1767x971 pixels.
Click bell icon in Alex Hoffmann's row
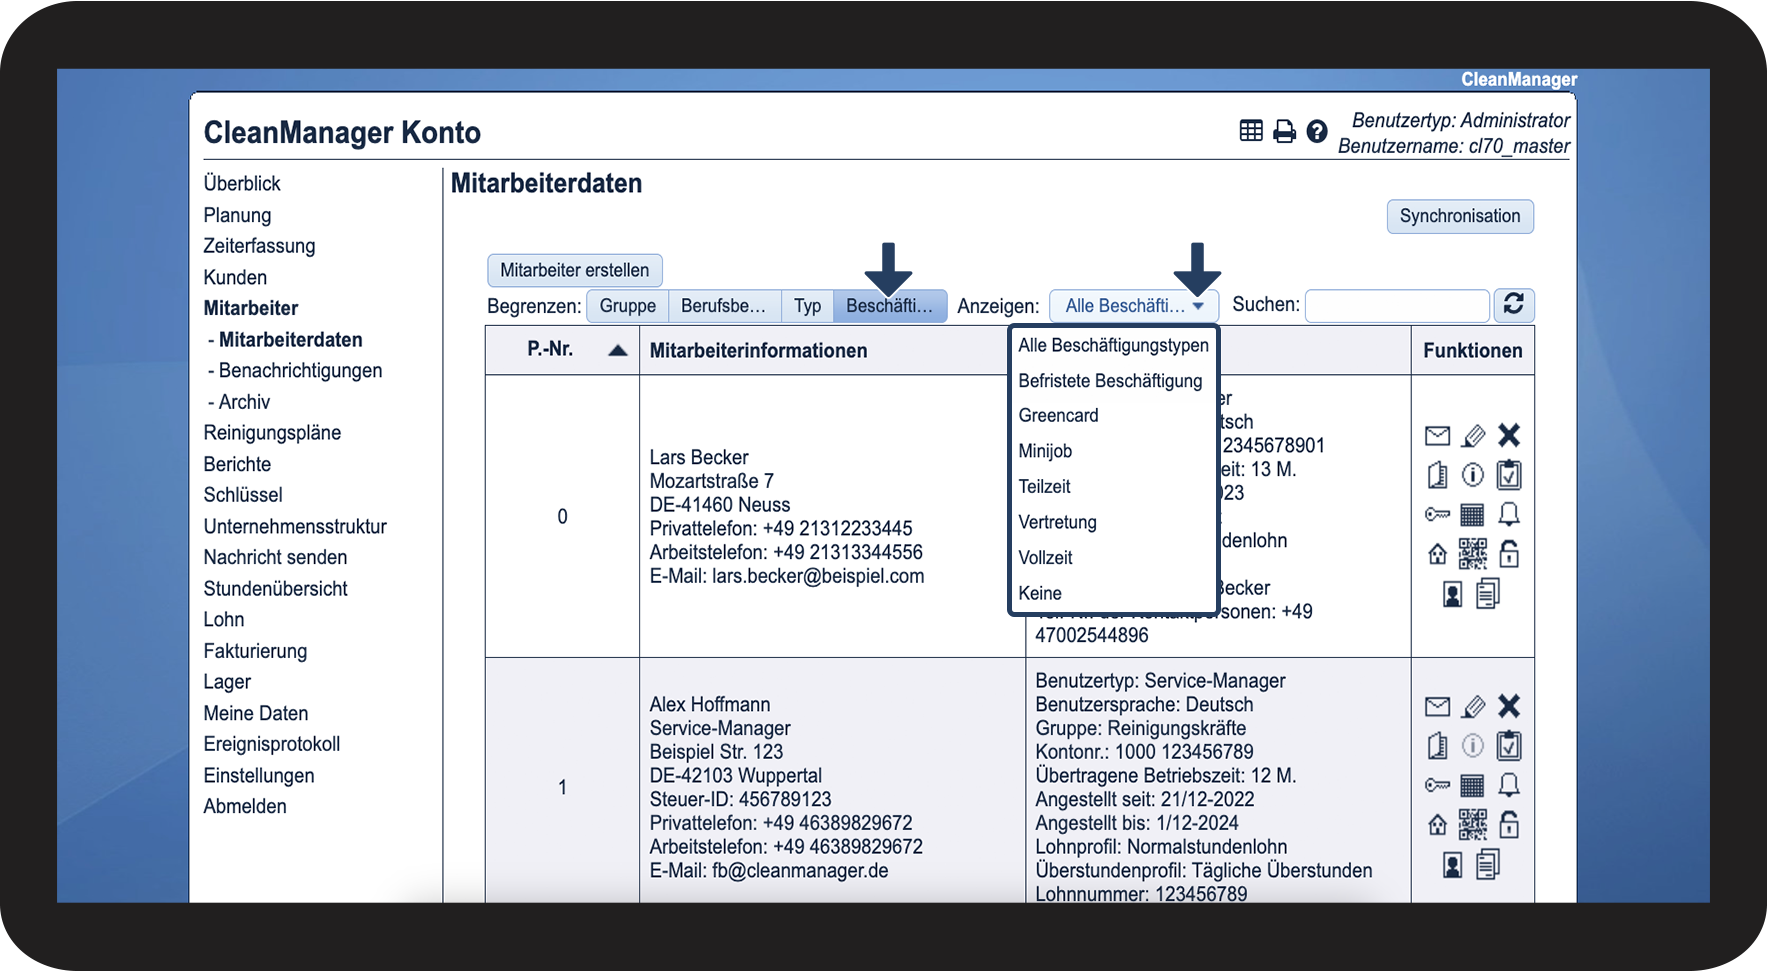pos(1509,785)
